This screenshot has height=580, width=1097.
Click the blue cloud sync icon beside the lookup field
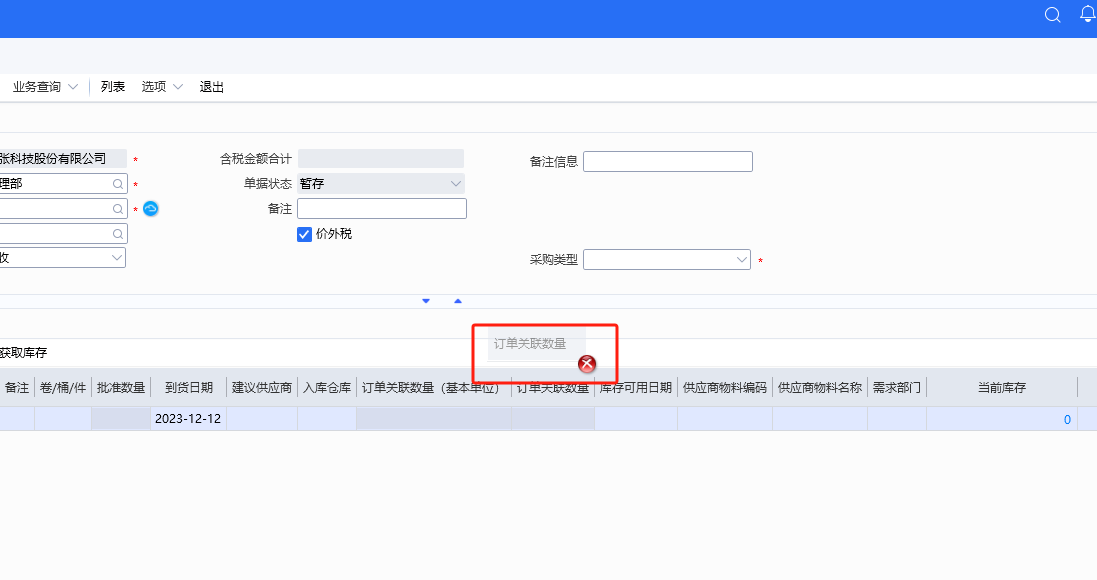(150, 208)
